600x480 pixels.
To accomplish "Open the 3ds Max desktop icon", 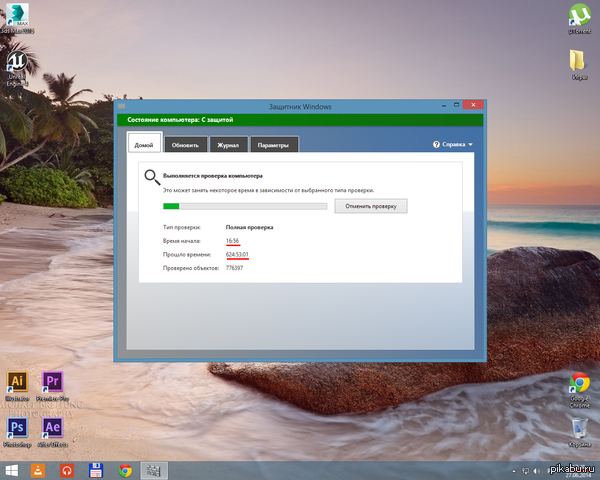I will click(17, 19).
